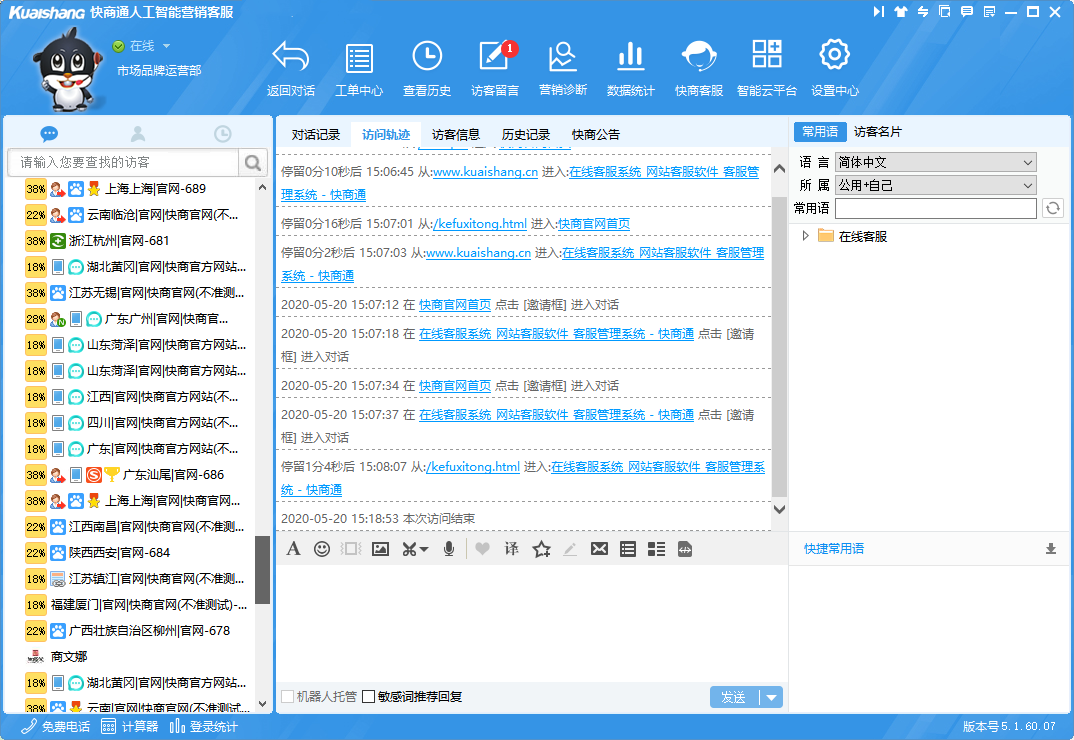
Task: Toggle the 机器人托管 checkbox
Action: [x=288, y=697]
